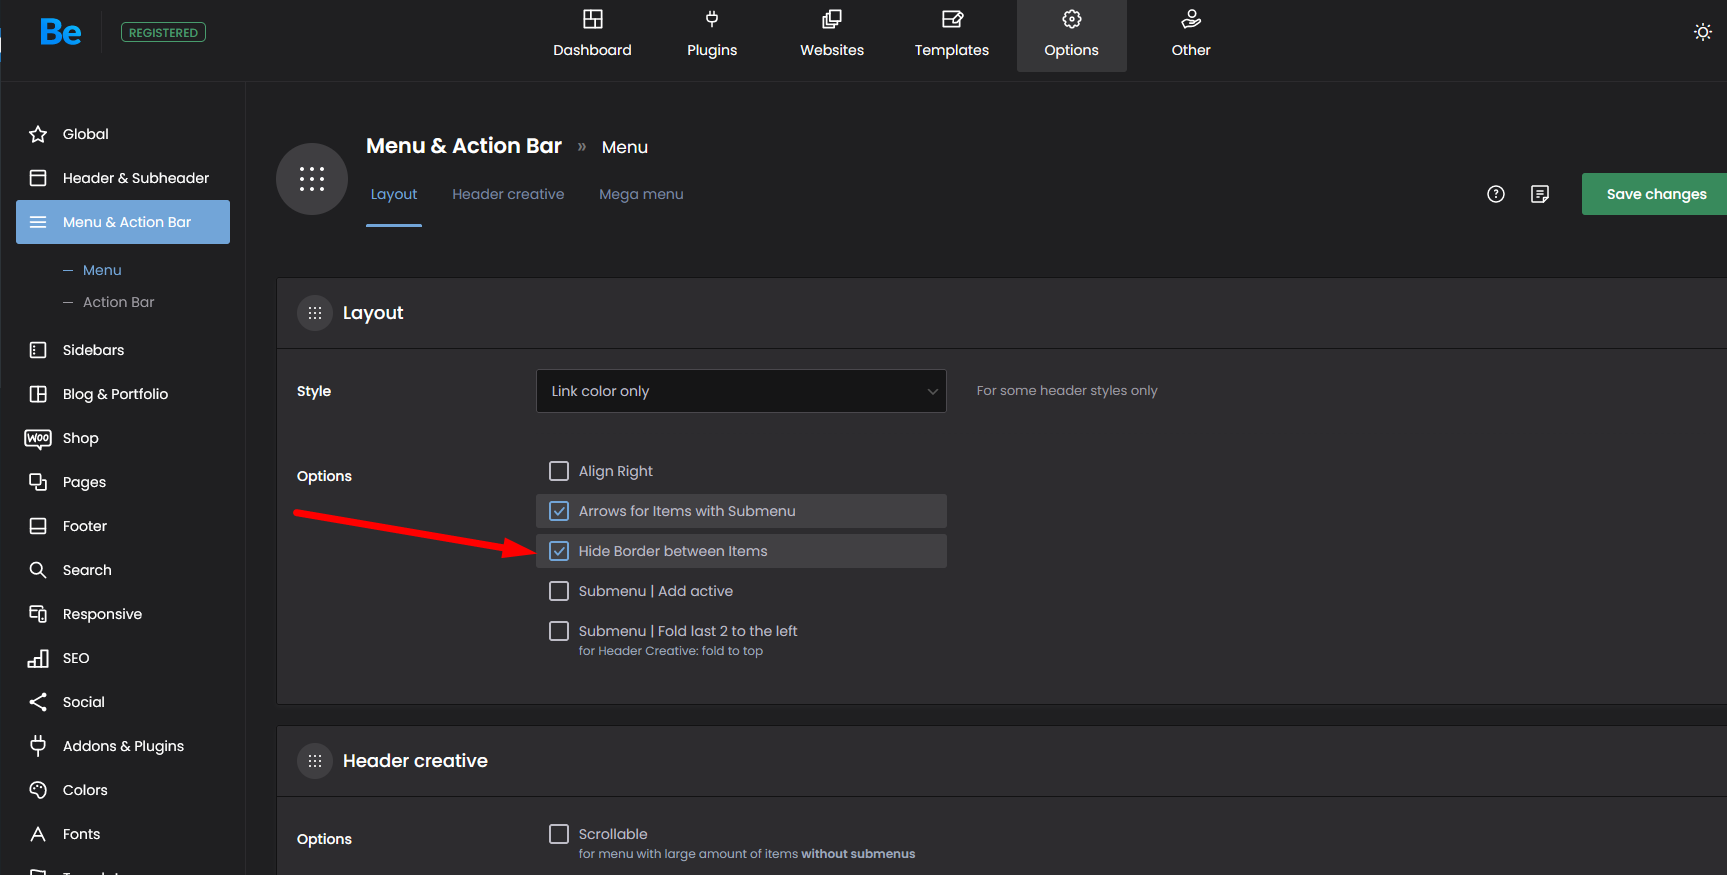
Task: Click the Menu breadcrumb text
Action: (x=625, y=147)
